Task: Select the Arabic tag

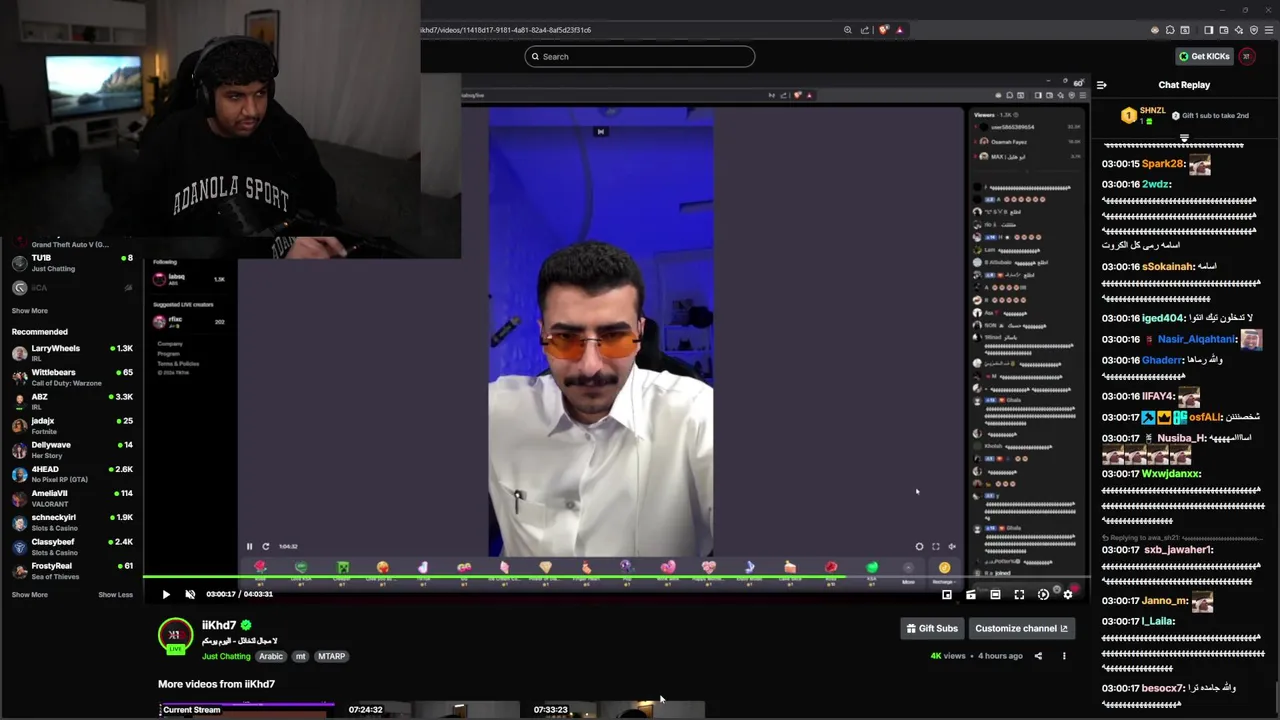Action: [x=271, y=656]
